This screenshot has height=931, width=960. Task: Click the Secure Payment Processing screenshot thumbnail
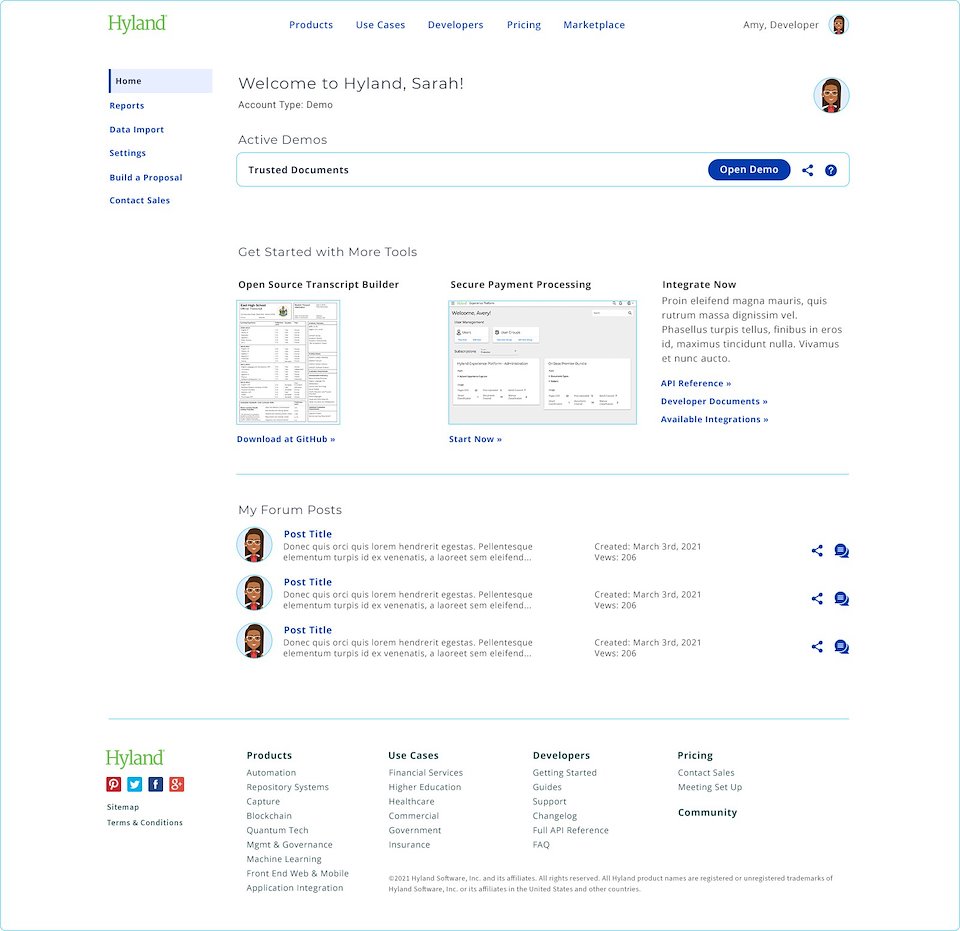542,362
